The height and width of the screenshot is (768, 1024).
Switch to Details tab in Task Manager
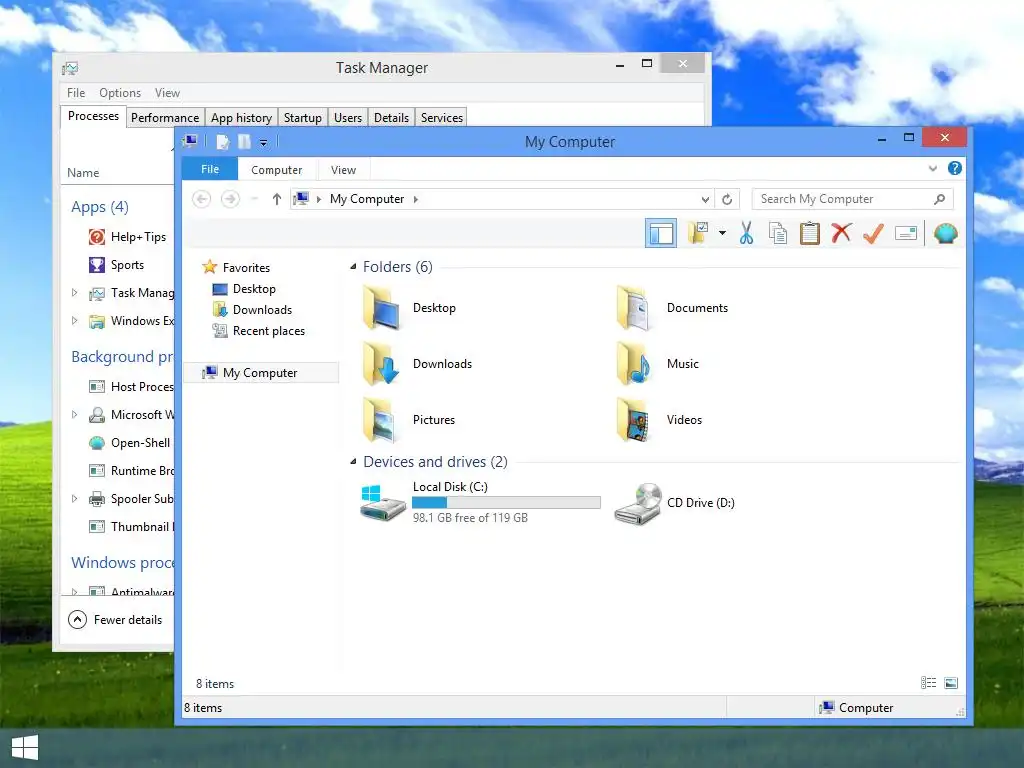(x=391, y=118)
